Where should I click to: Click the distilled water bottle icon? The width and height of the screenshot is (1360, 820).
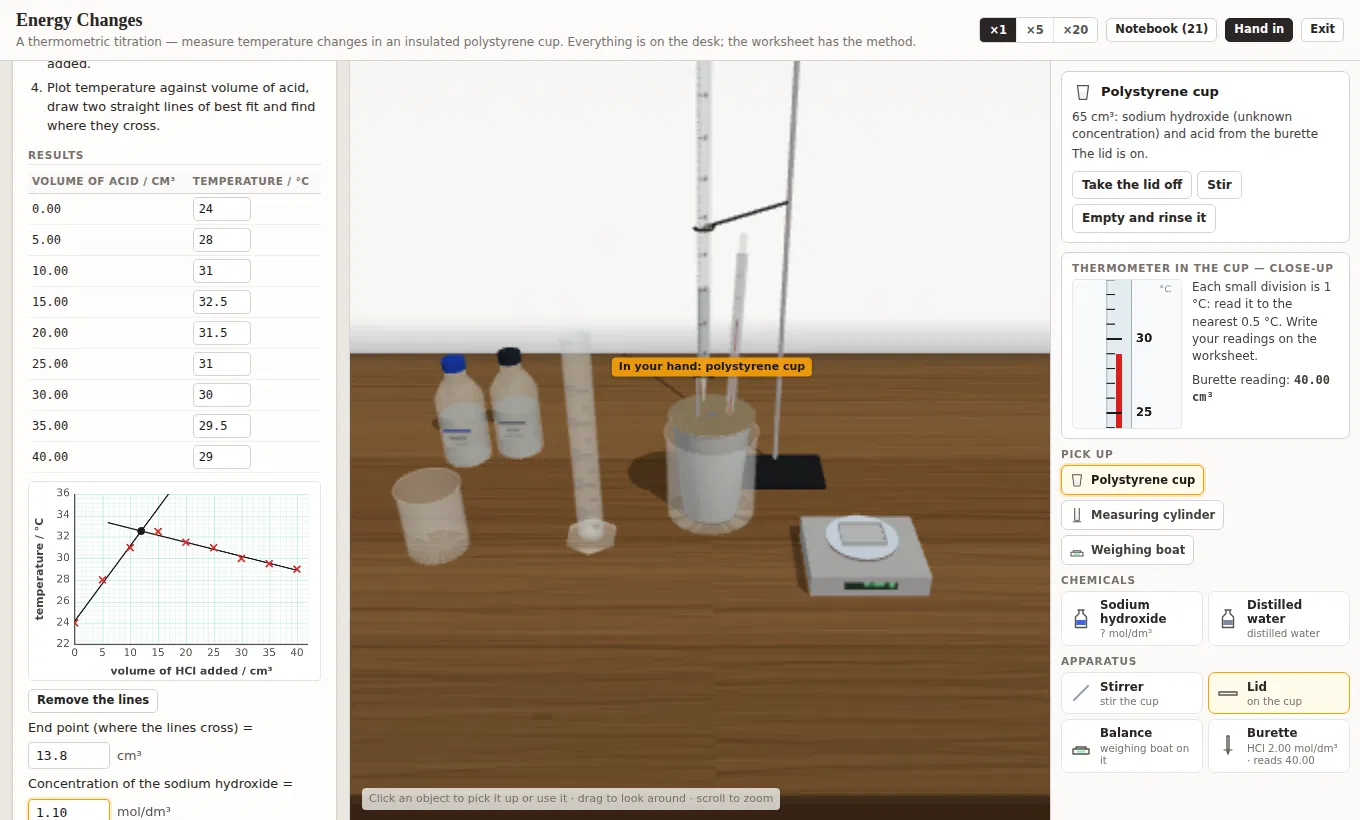pos(1228,618)
